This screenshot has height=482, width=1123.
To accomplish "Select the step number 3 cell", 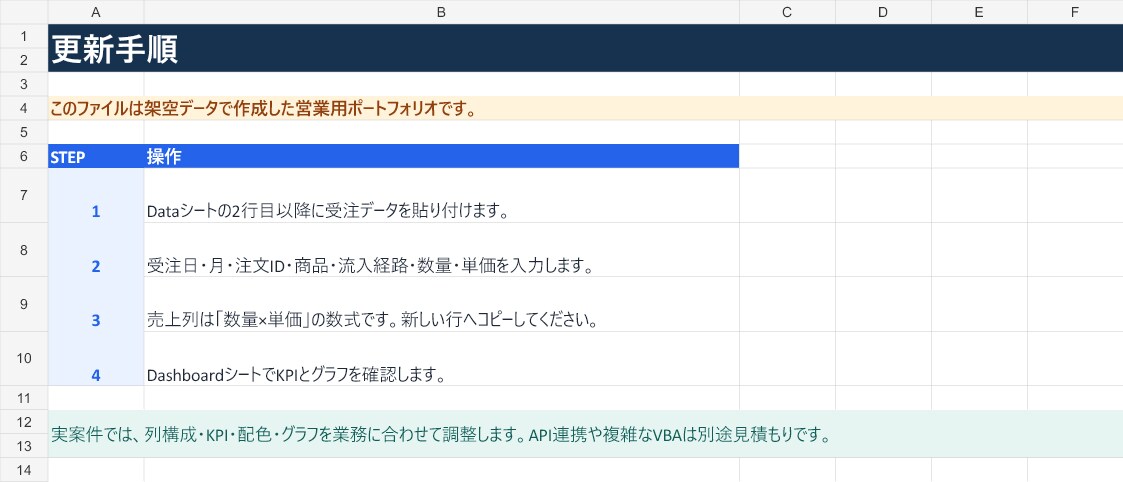I will [x=96, y=304].
